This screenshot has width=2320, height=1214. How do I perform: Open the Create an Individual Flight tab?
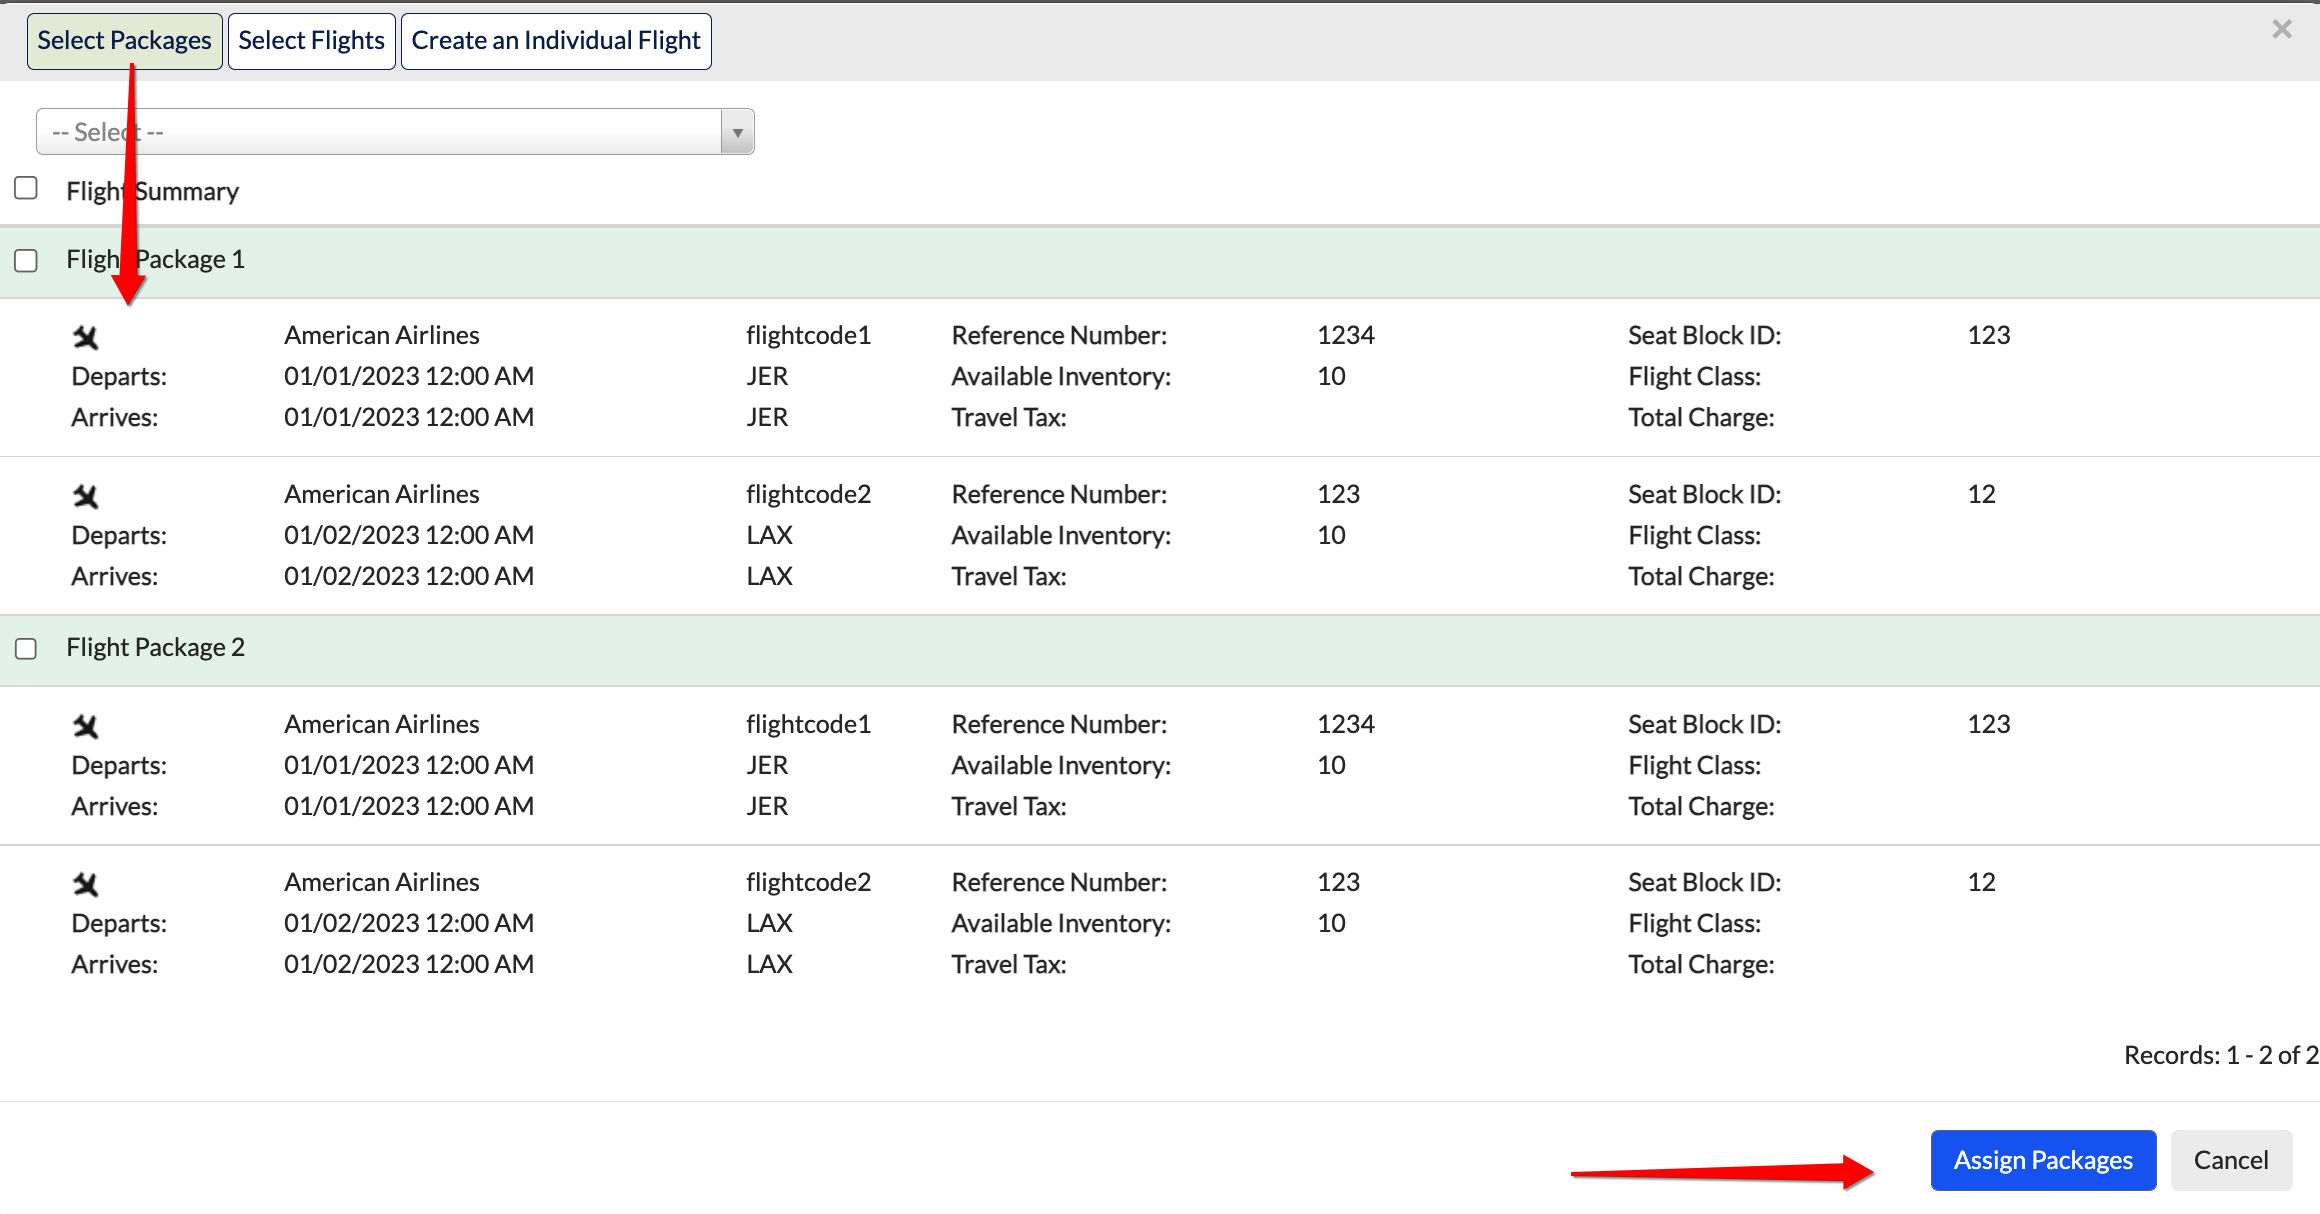(x=556, y=41)
